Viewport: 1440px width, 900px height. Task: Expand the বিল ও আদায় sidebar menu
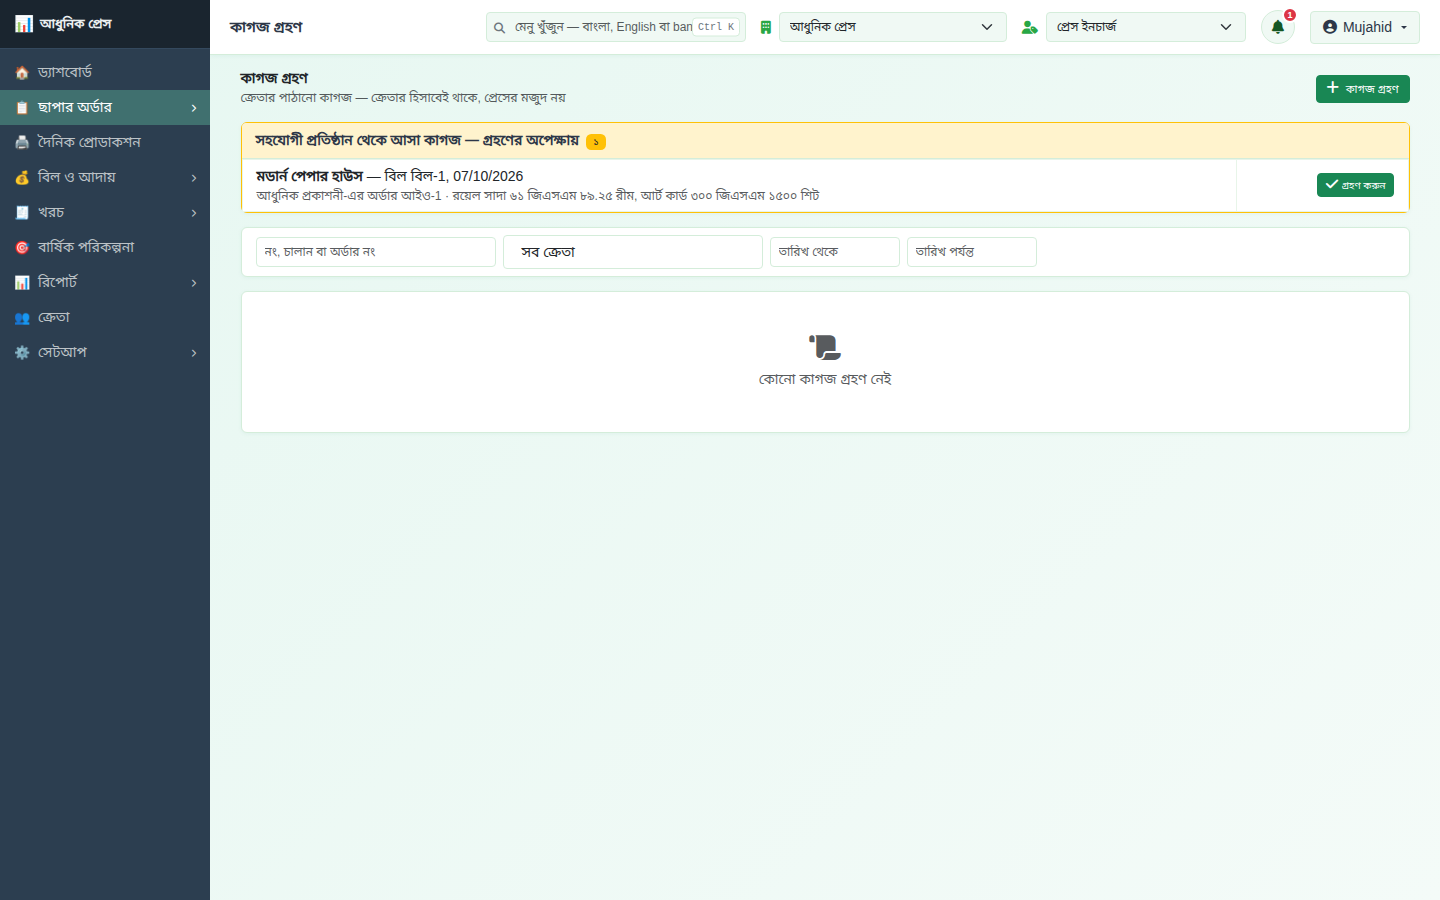click(x=105, y=177)
